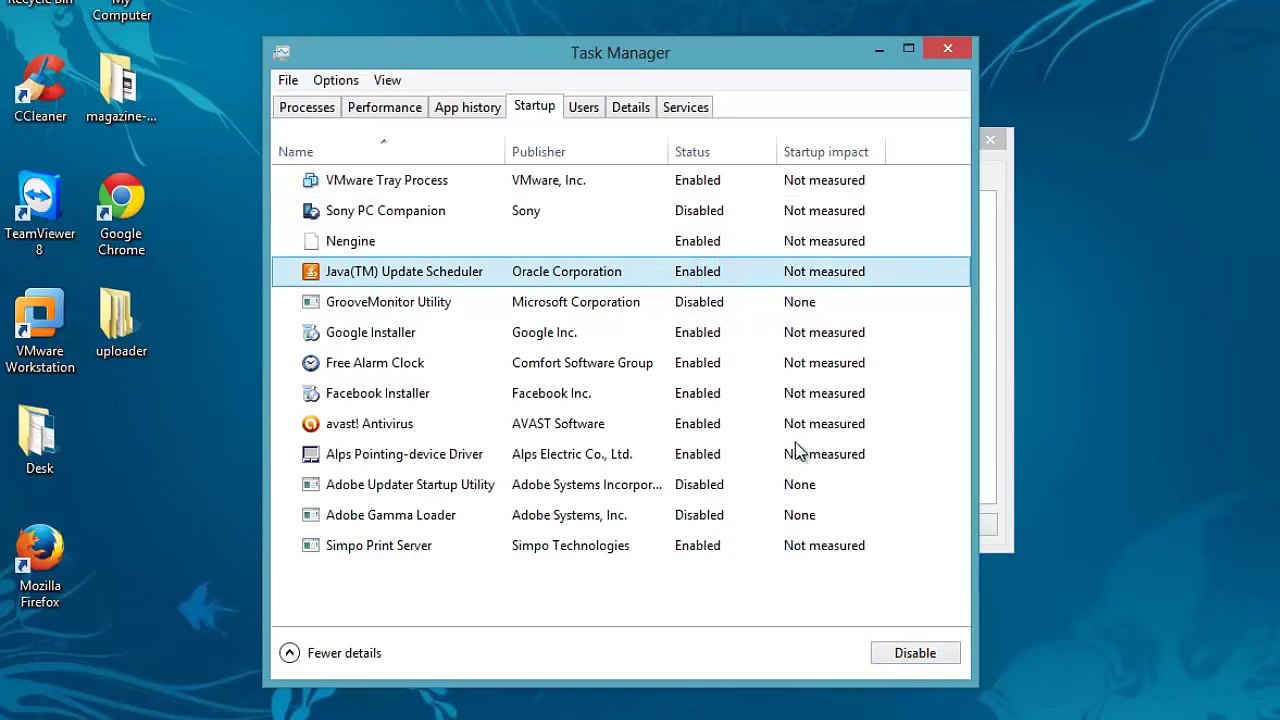Select the Alps Pointing-device Driver name

point(404,455)
